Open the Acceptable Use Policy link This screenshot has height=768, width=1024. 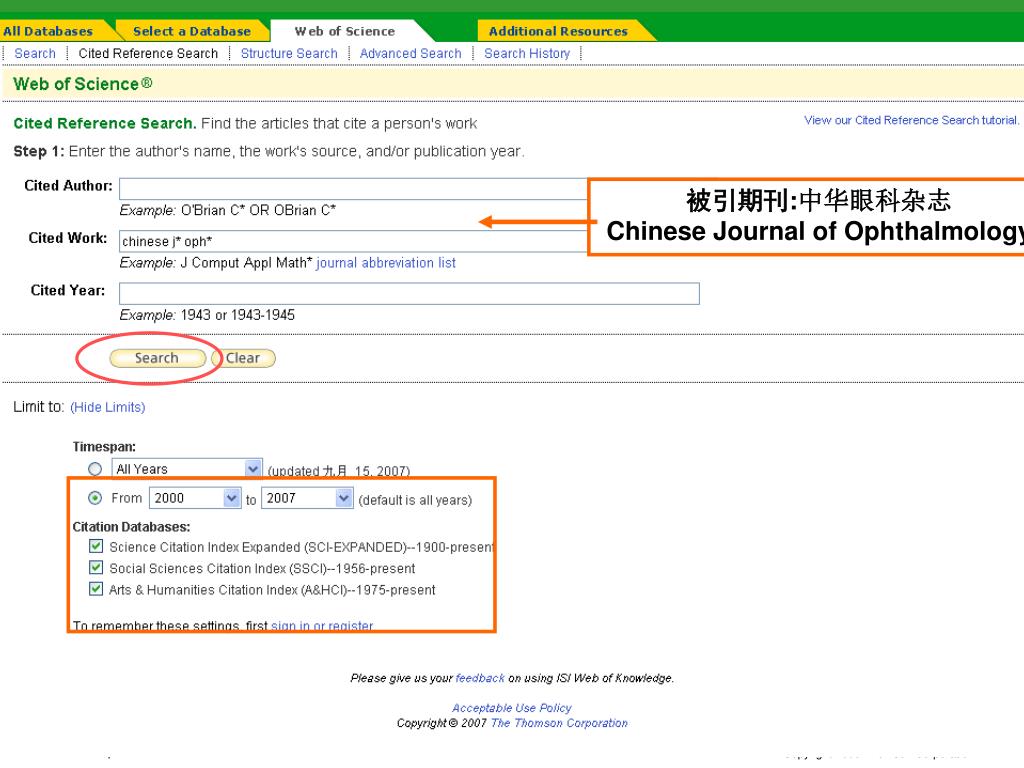click(x=512, y=708)
